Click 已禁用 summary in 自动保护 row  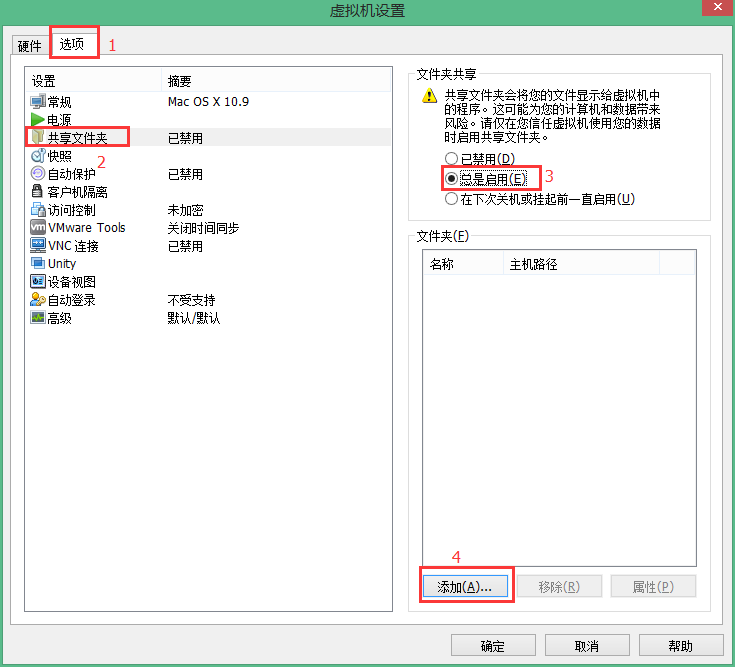coord(185,174)
